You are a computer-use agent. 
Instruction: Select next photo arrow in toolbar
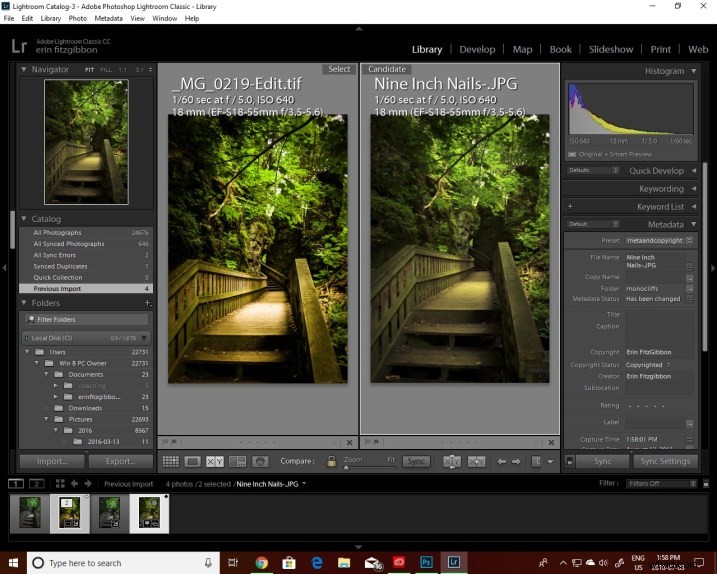(516, 461)
